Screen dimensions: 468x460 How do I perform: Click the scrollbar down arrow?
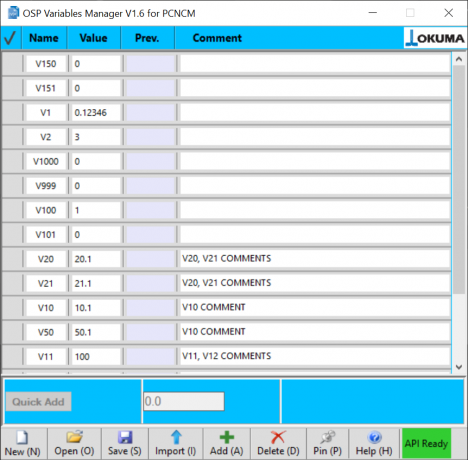[x=459, y=367]
